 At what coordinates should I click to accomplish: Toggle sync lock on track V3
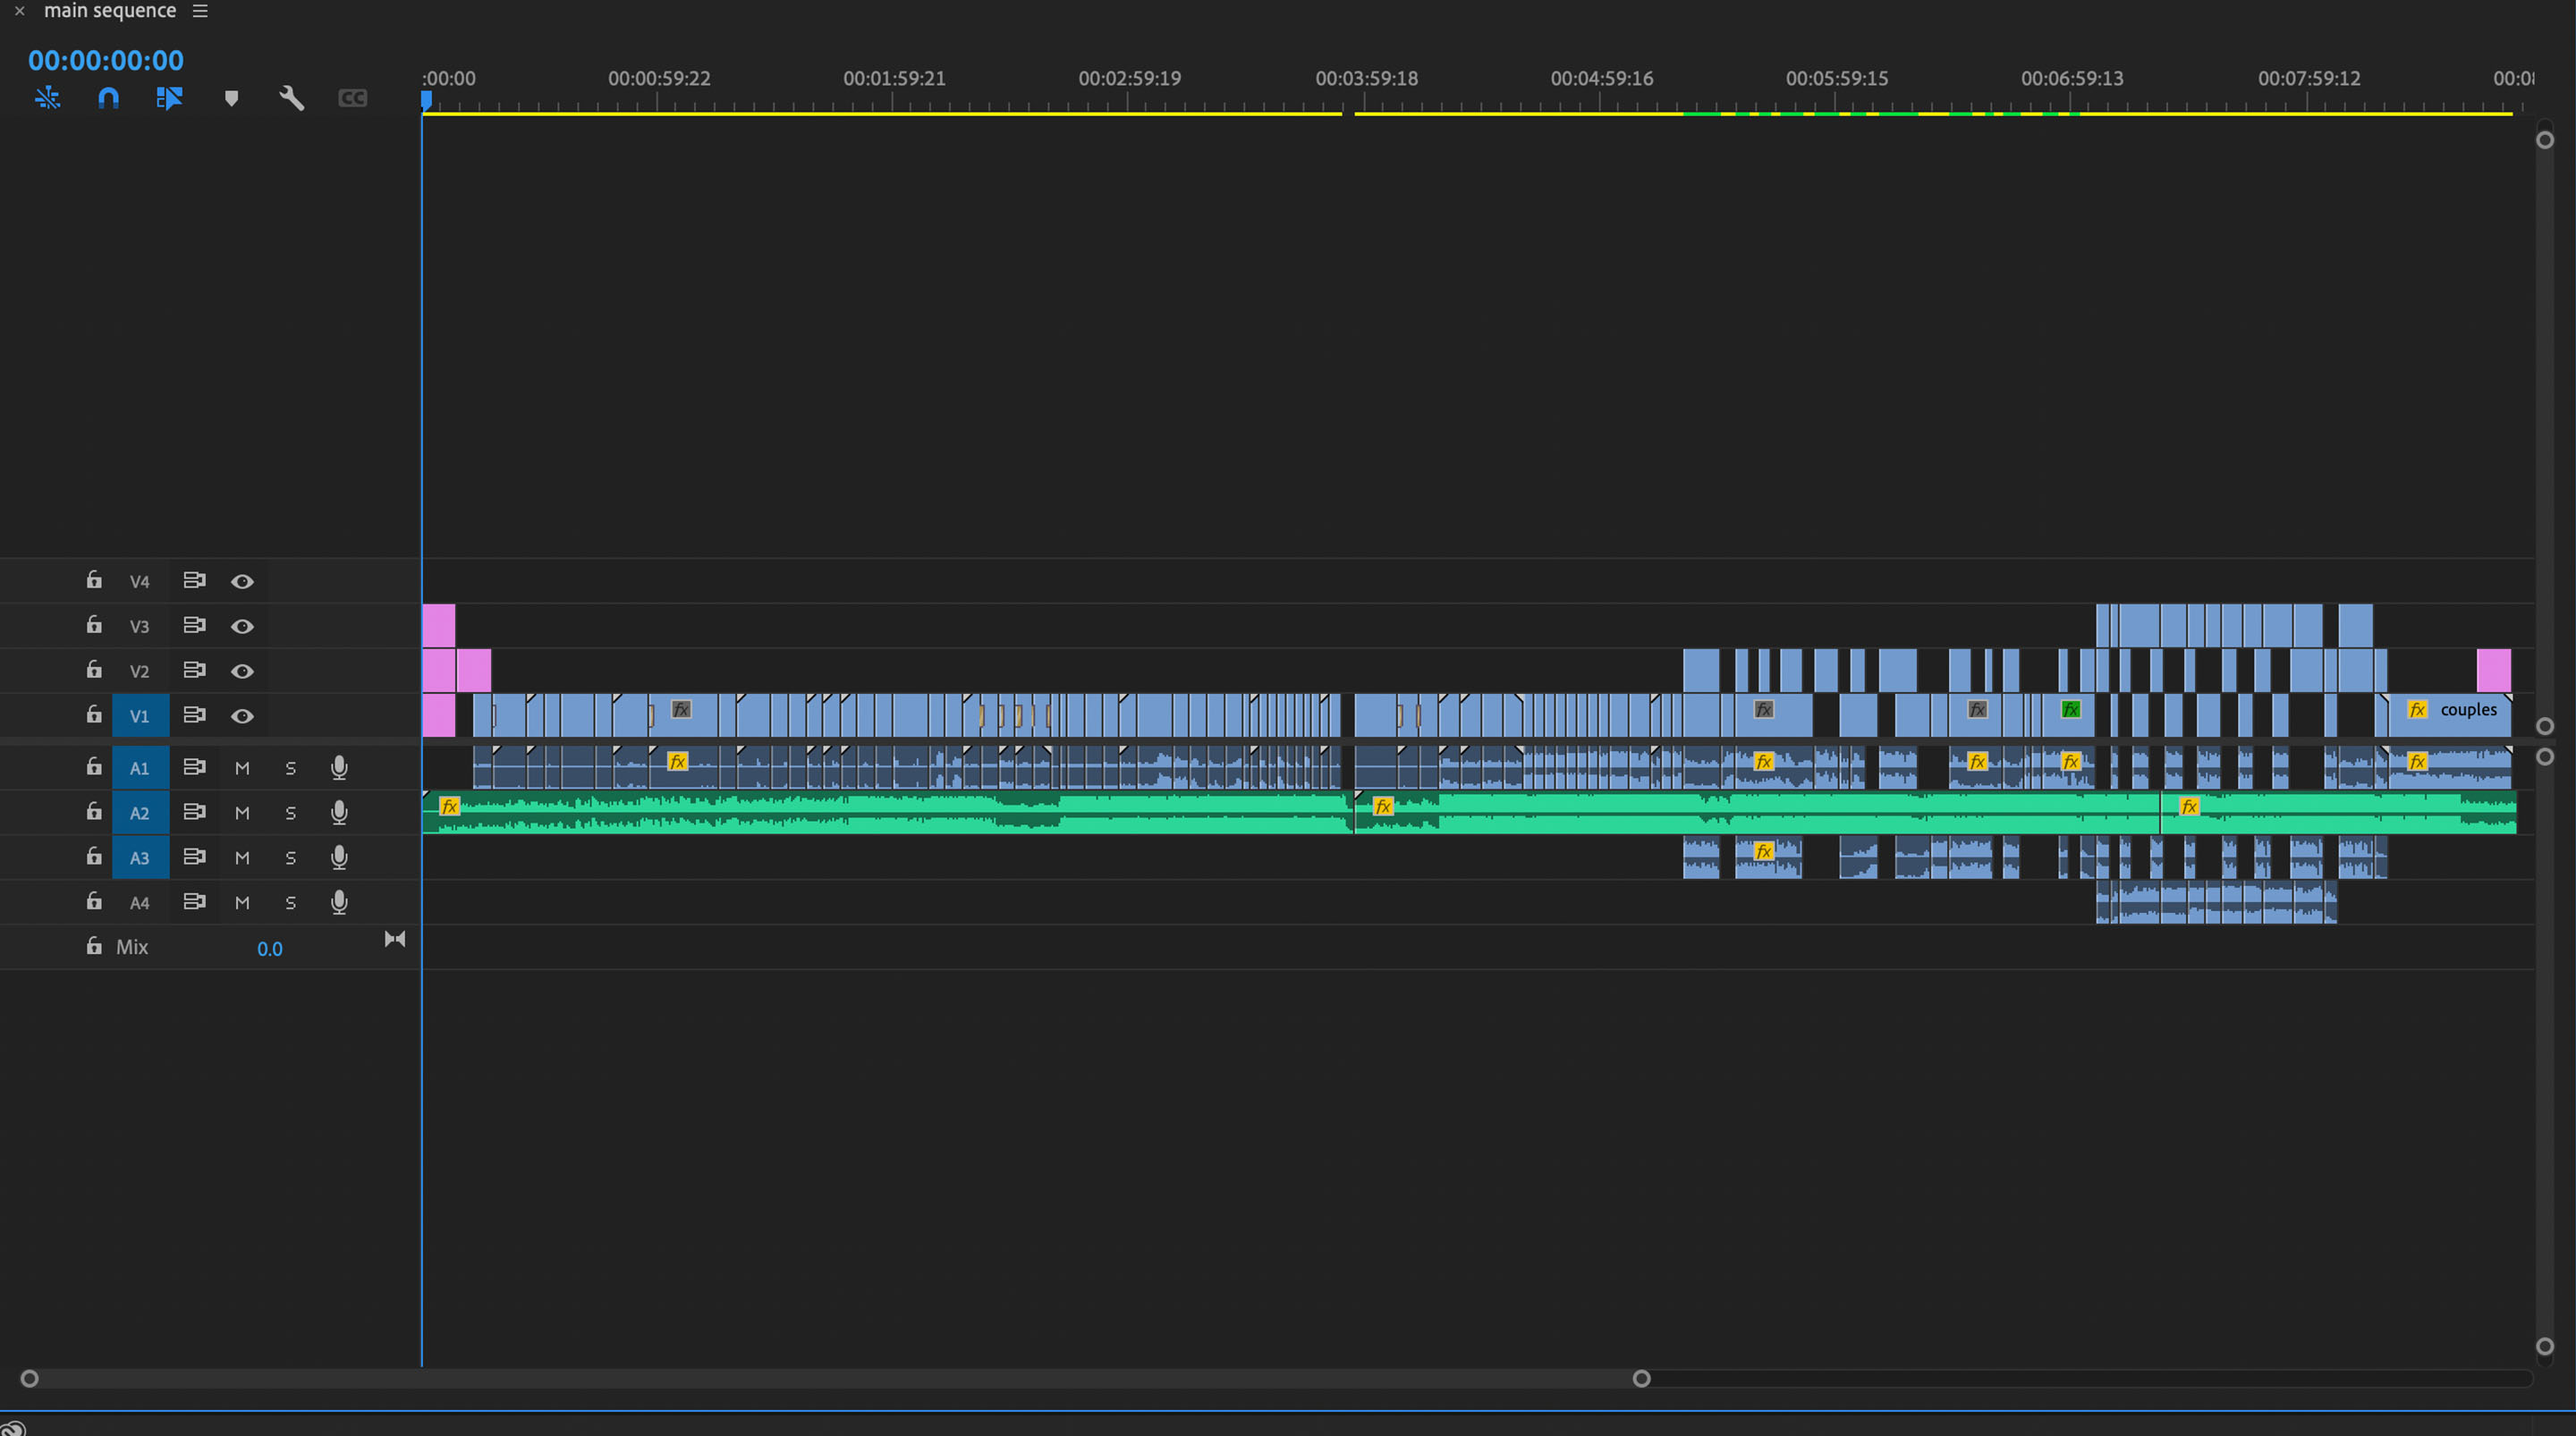point(194,626)
